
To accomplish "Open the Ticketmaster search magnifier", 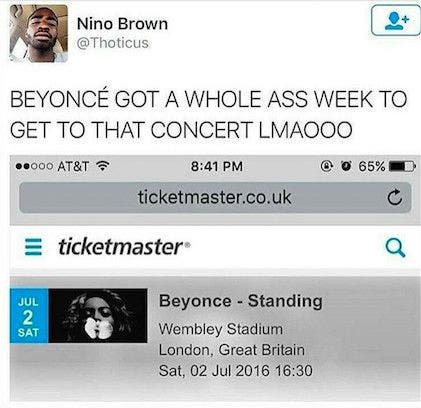I will click(395, 248).
